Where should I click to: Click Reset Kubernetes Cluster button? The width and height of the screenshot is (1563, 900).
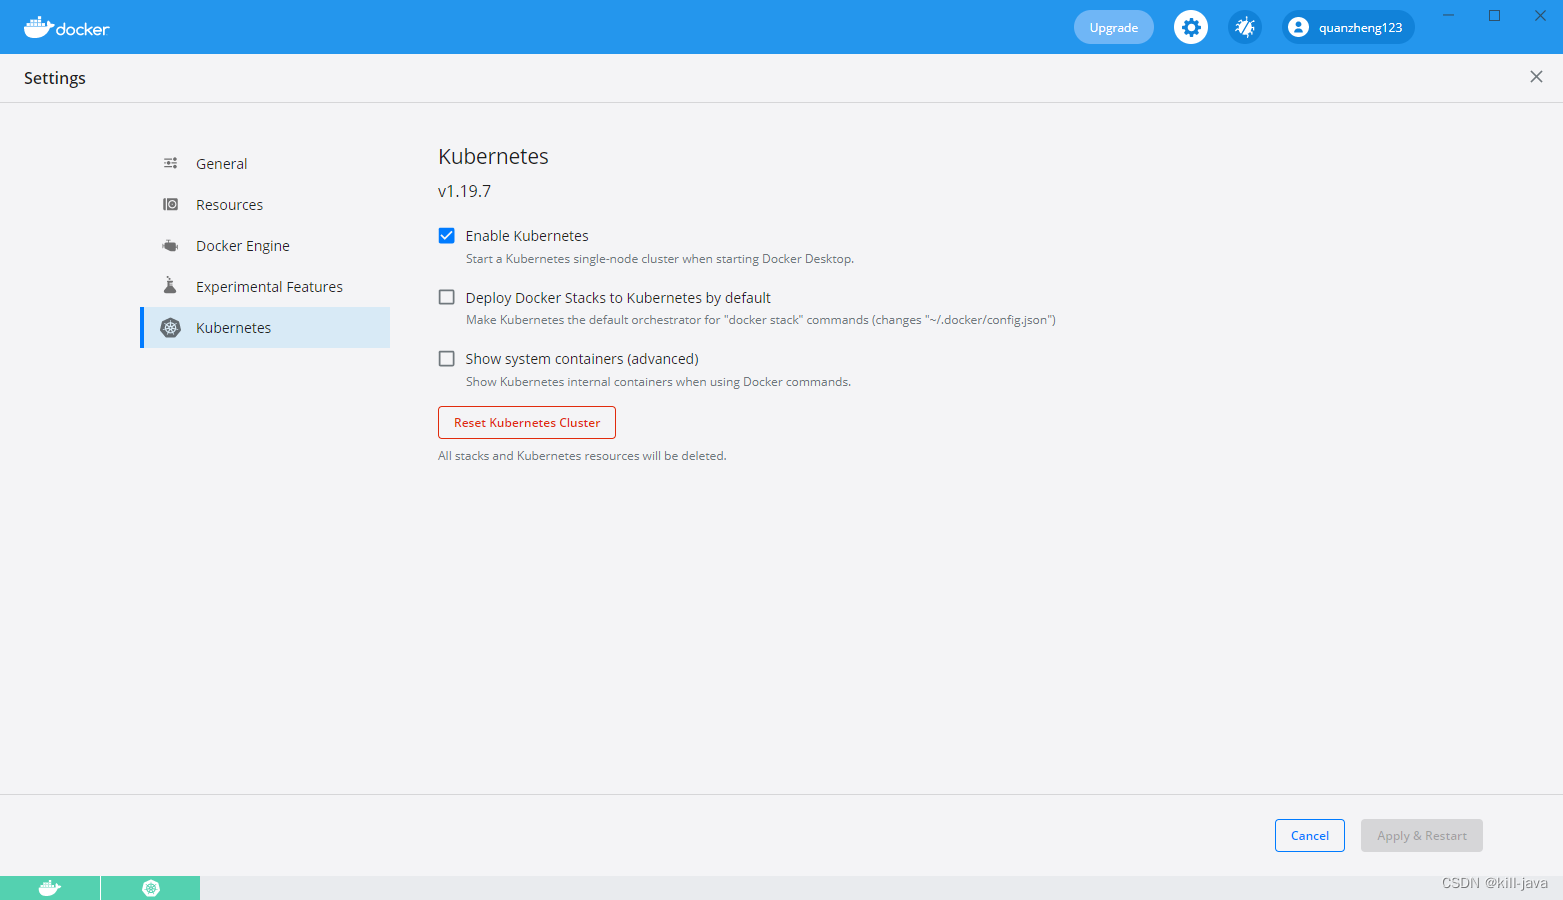point(527,423)
